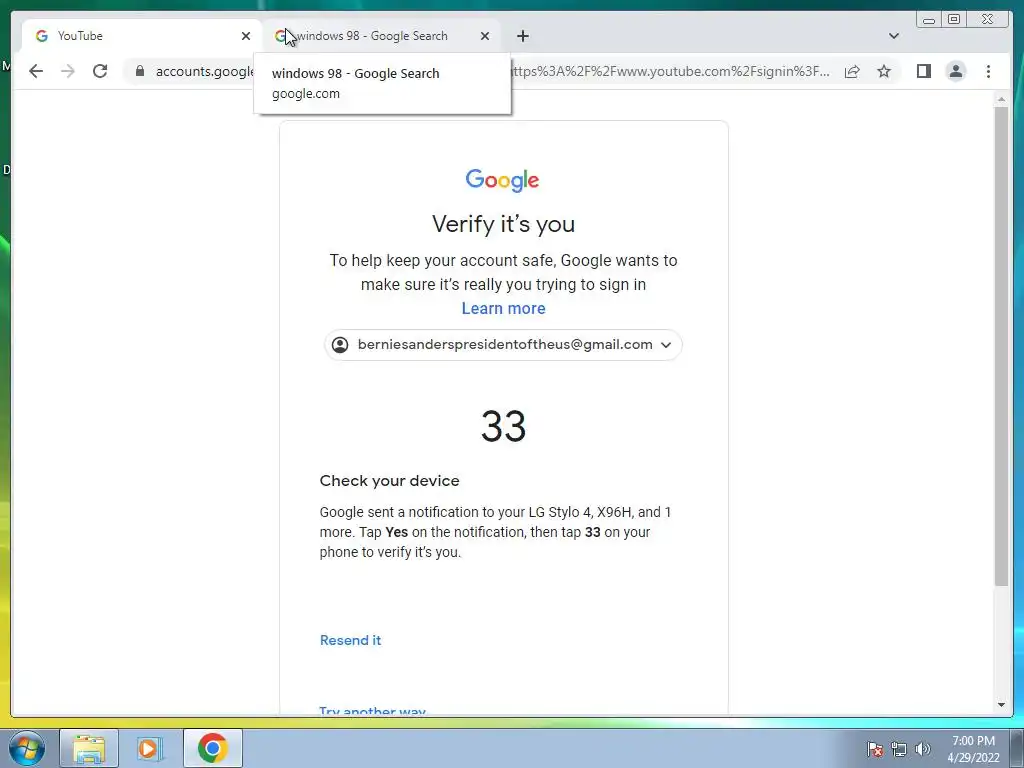The height and width of the screenshot is (768, 1024).
Task: Click the Check your device heading
Action: [x=389, y=481]
